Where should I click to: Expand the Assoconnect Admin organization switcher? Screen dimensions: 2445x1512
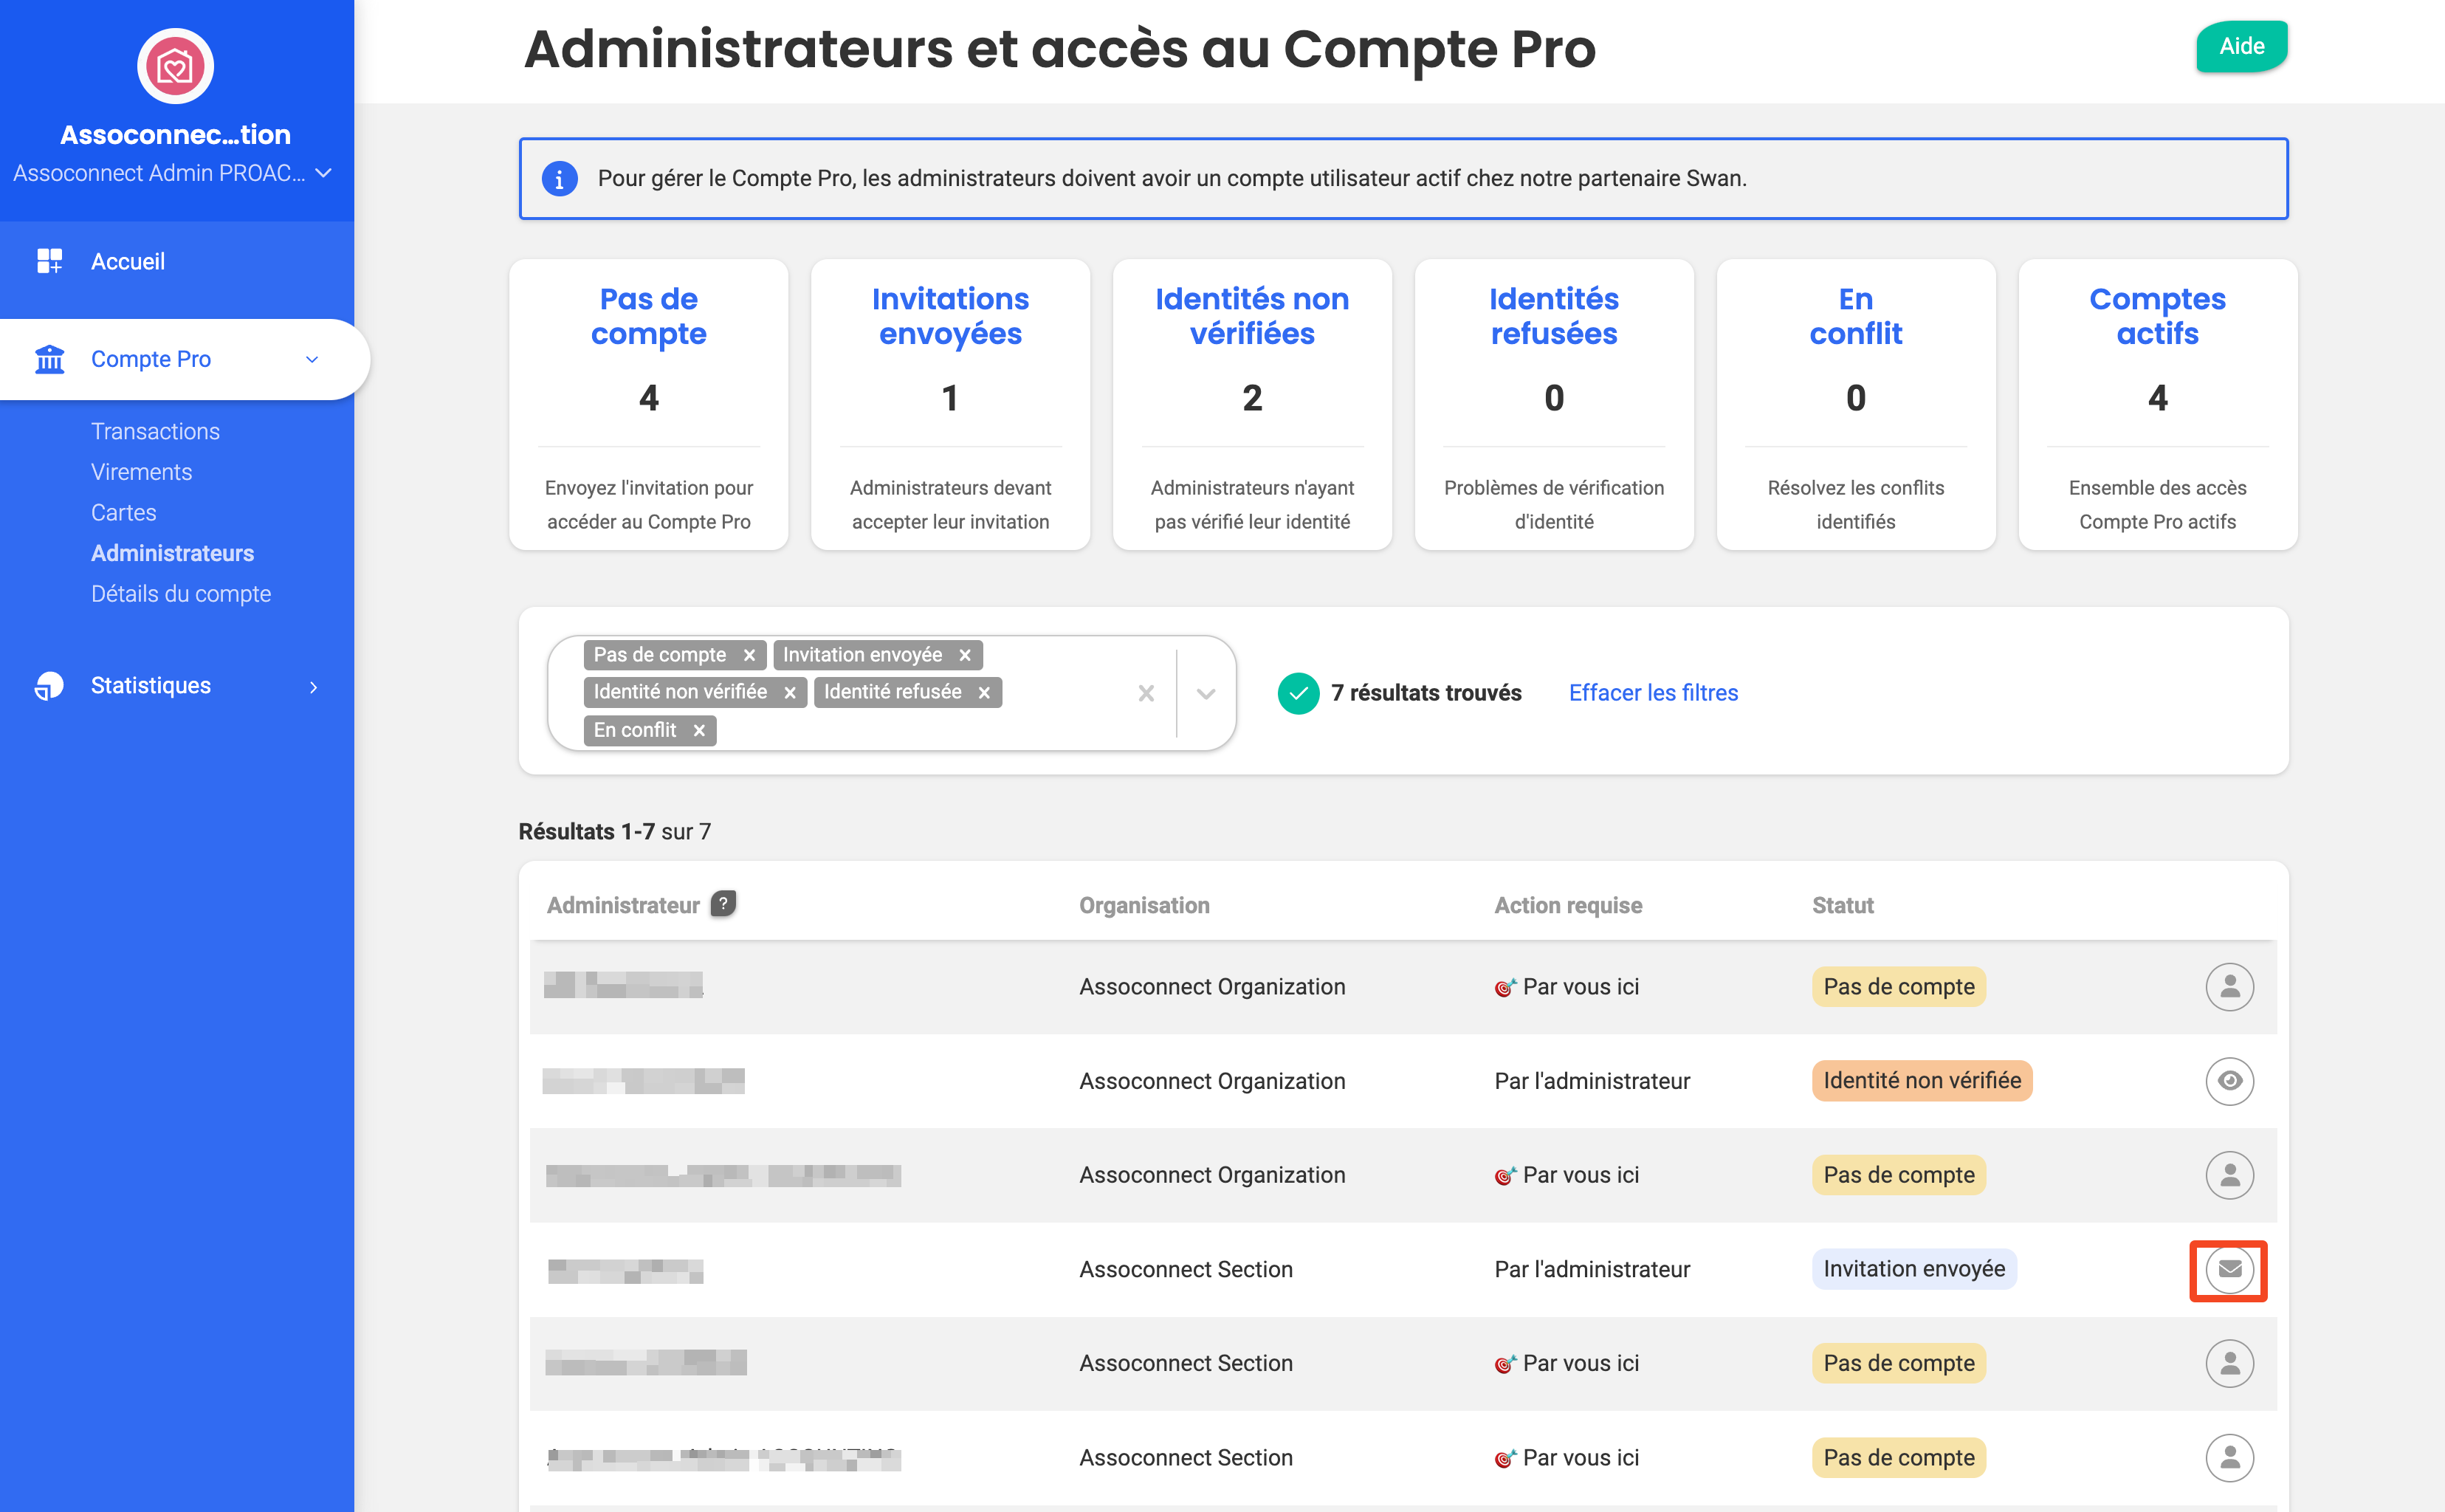(323, 173)
